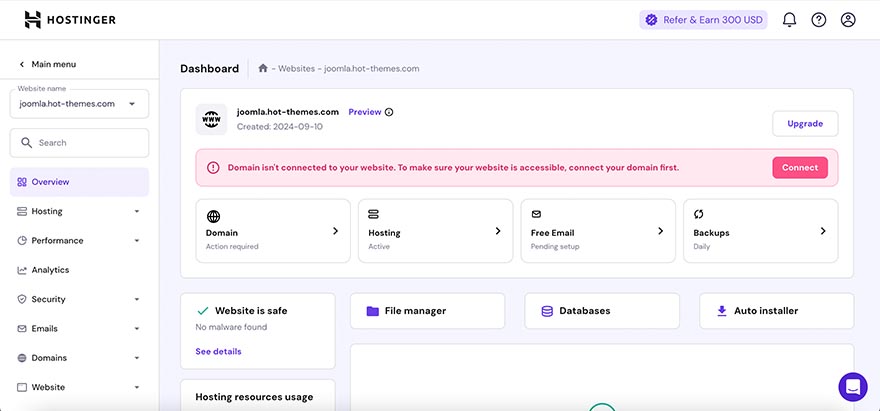Expand the Performance sidebar arrow
Image resolution: width=880 pixels, height=411 pixels.
137,241
